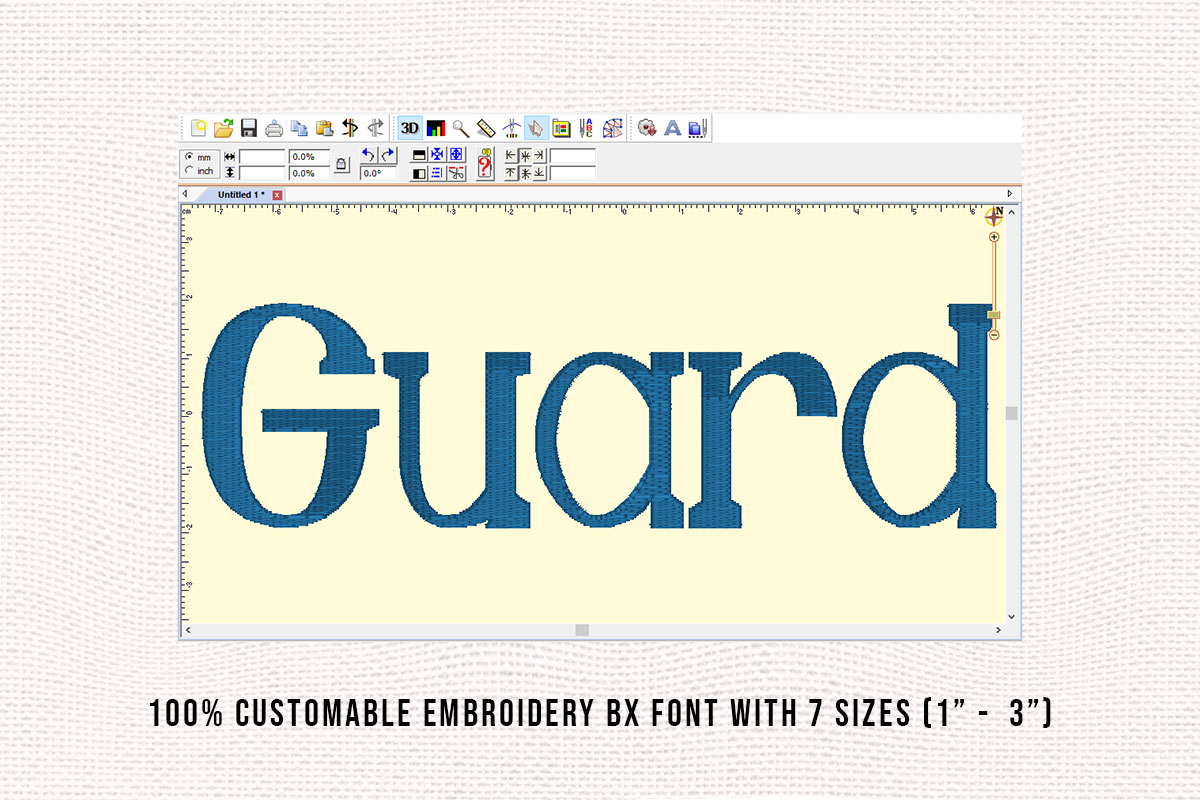This screenshot has height=800, width=1200.
Task: Click the blue A text icon
Action: click(x=673, y=128)
